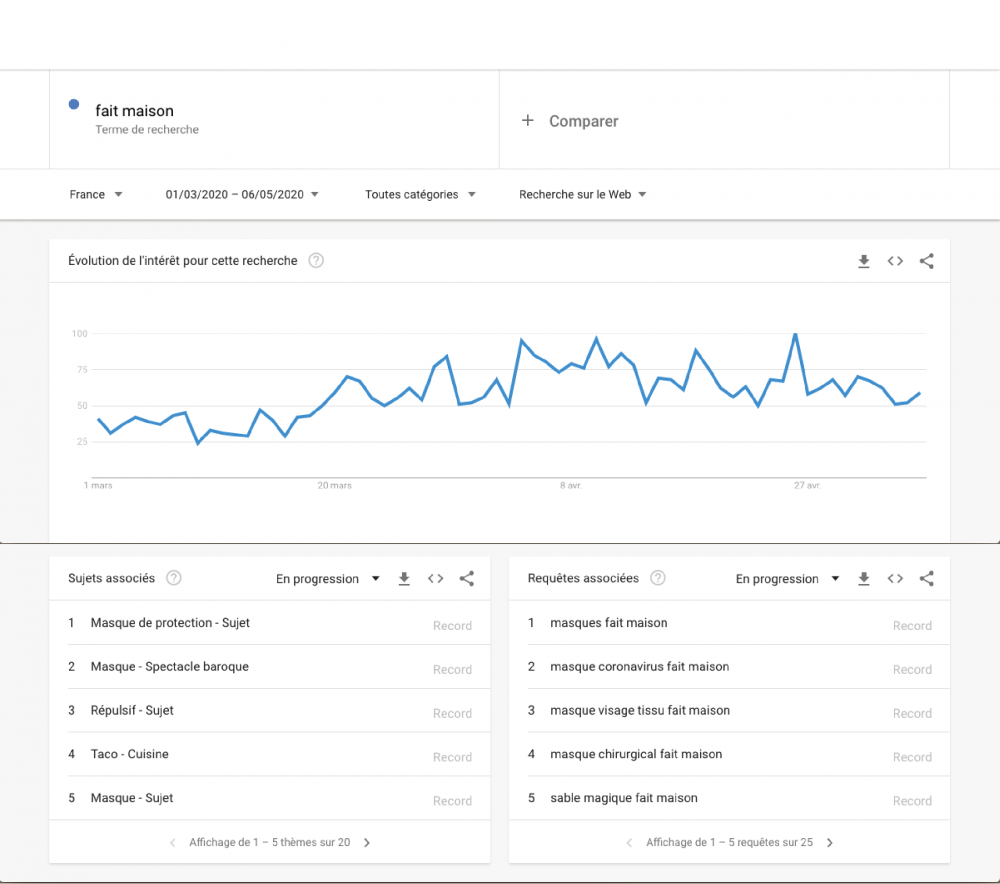
Task: Open topic Masque de protection - Sujet
Action: click(x=170, y=622)
